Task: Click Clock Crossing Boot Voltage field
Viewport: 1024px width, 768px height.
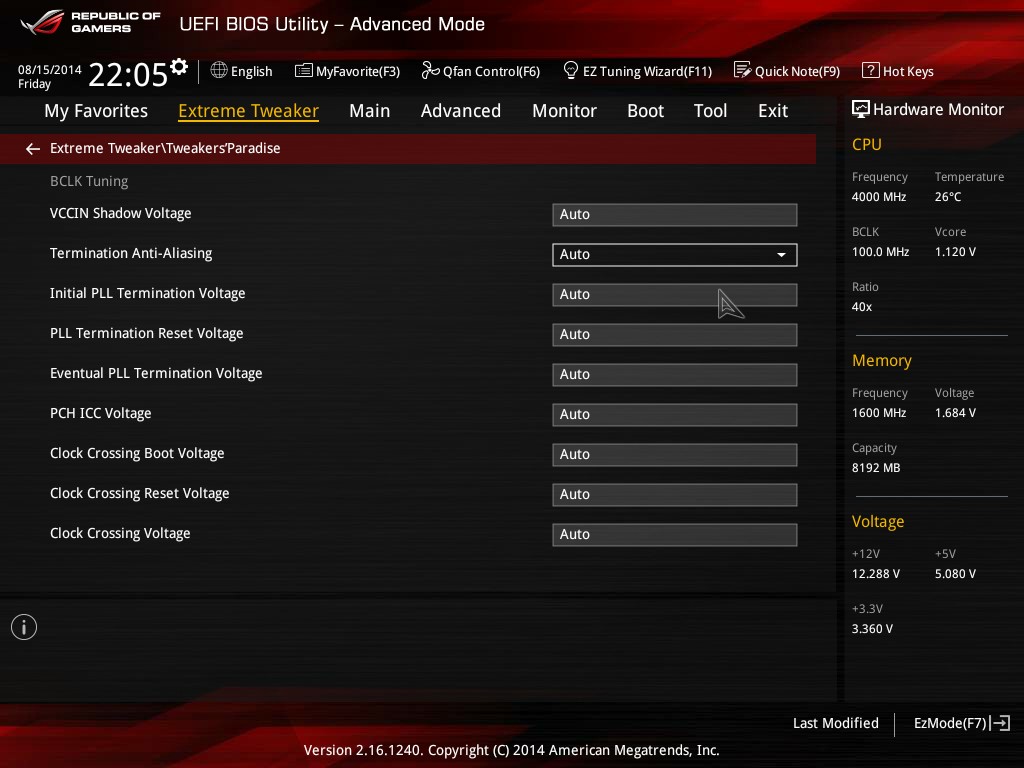Action: 675,455
